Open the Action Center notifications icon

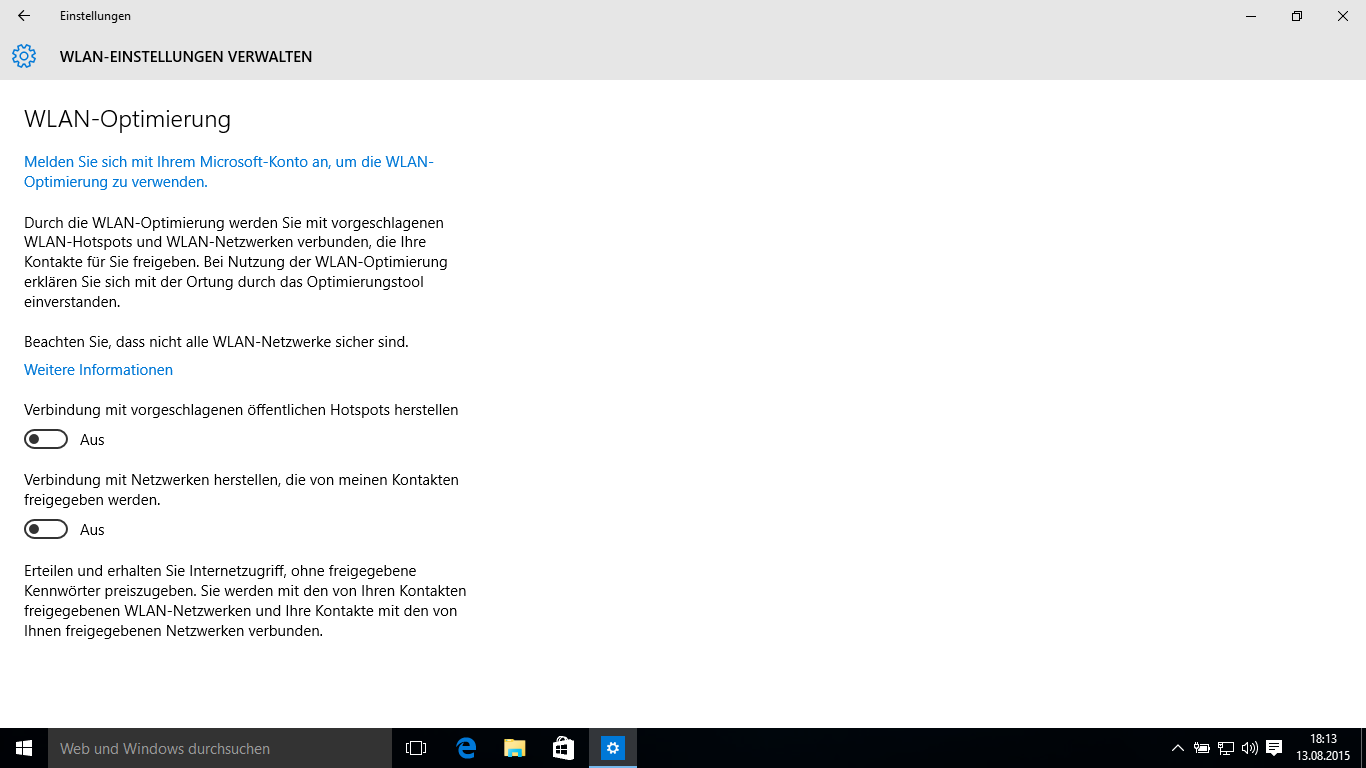pos(1274,748)
